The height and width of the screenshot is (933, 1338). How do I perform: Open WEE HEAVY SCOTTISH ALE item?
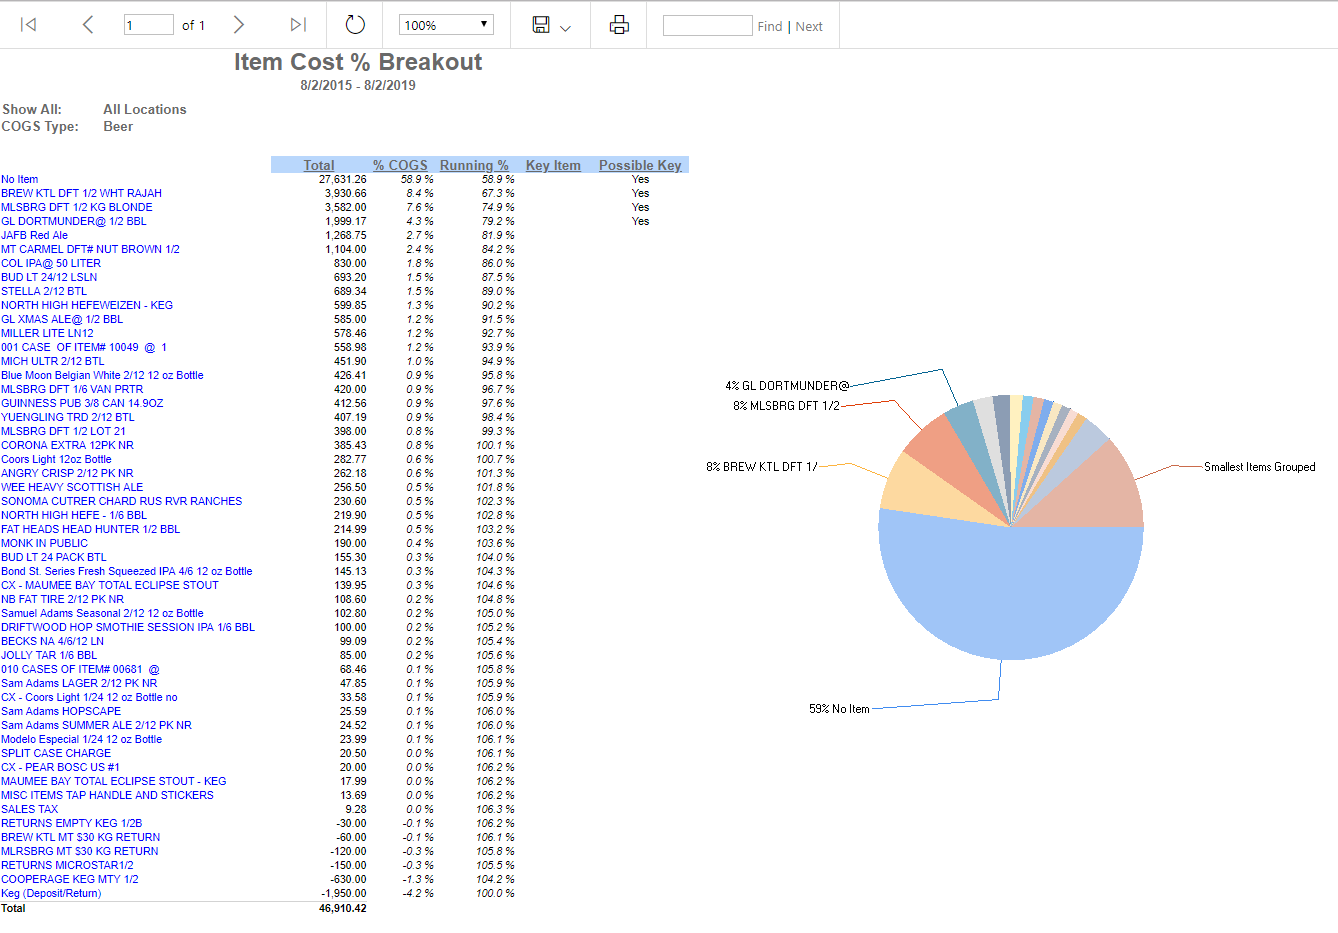coord(72,488)
